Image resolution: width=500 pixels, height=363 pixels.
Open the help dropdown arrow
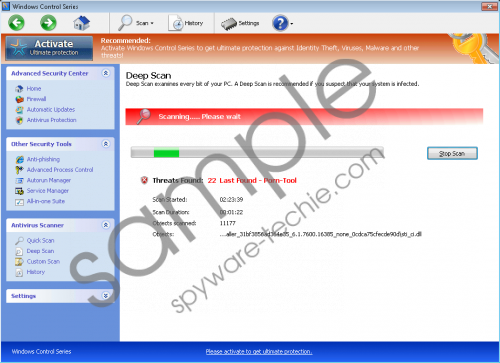click(292, 24)
